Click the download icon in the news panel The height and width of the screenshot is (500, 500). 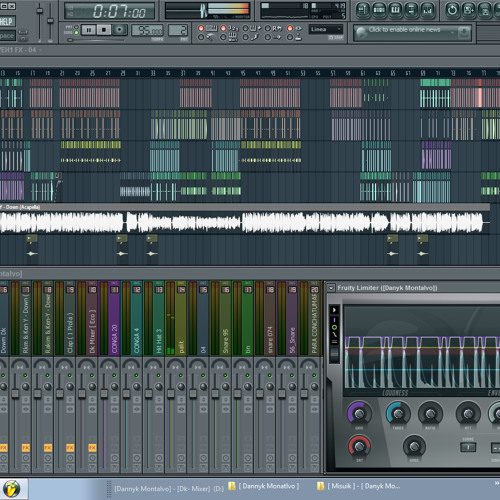pyautogui.click(x=464, y=33)
